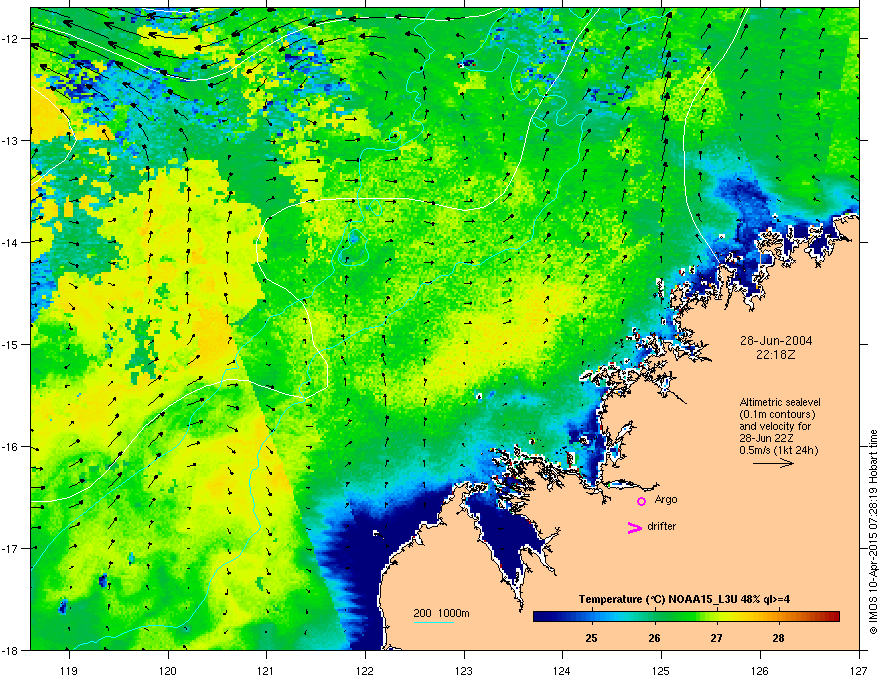Click the latitude axis label -14
This screenshot has width=880, height=680.
(11, 242)
